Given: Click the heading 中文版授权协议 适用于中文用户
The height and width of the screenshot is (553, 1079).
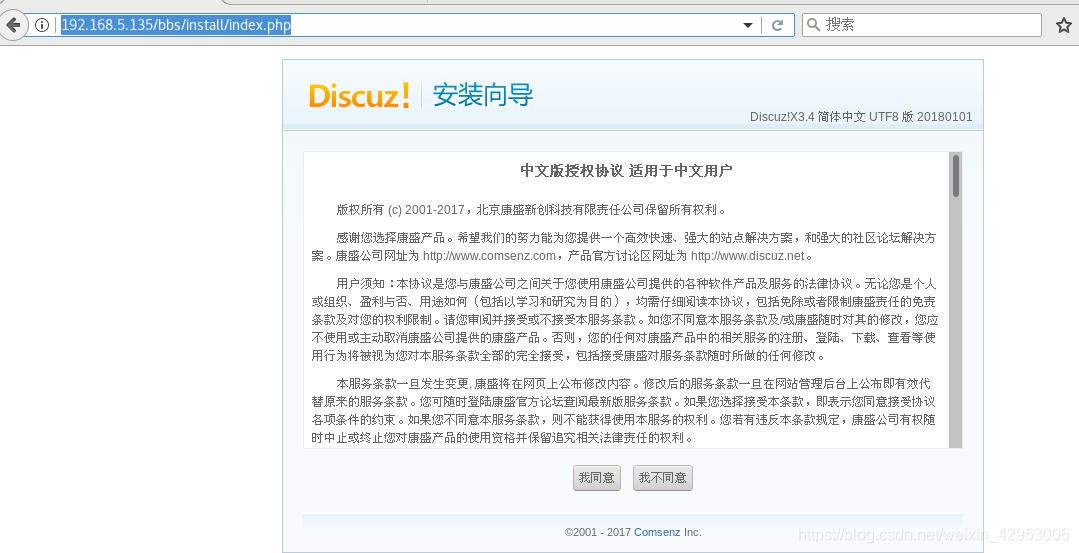Looking at the screenshot, I should pyautogui.click(x=626, y=171).
